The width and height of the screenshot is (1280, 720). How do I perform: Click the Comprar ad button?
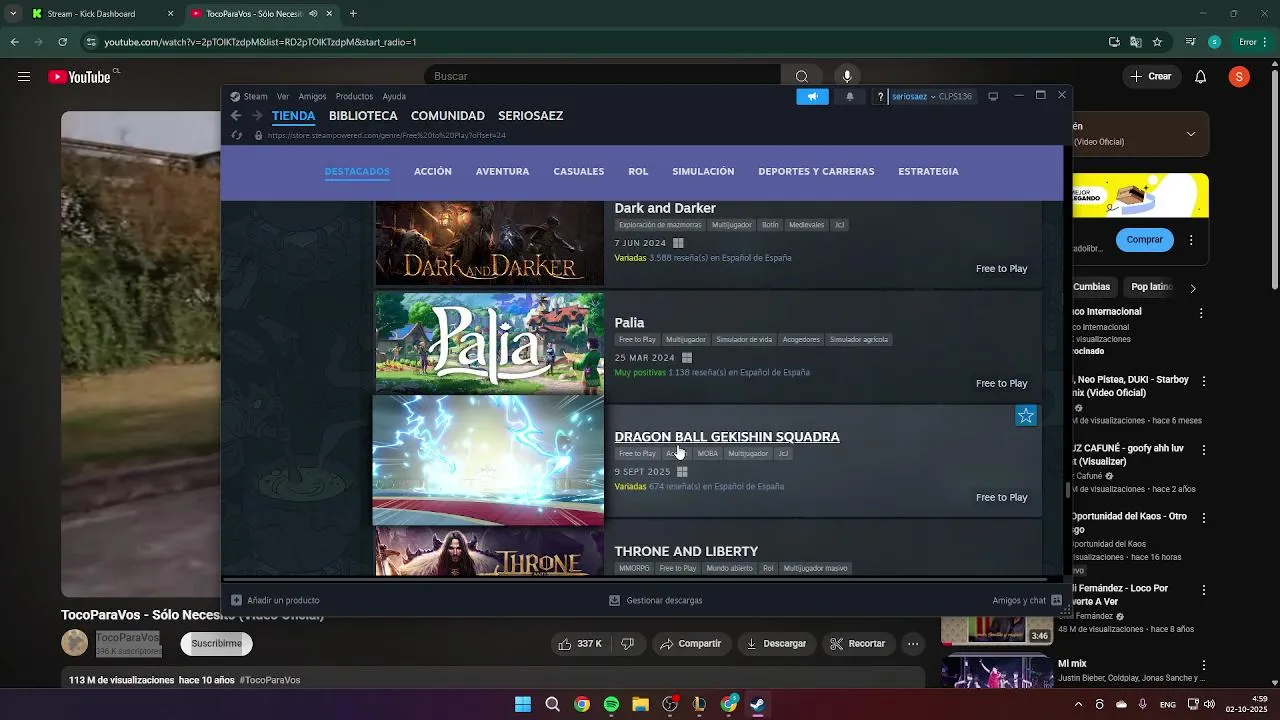point(1144,240)
